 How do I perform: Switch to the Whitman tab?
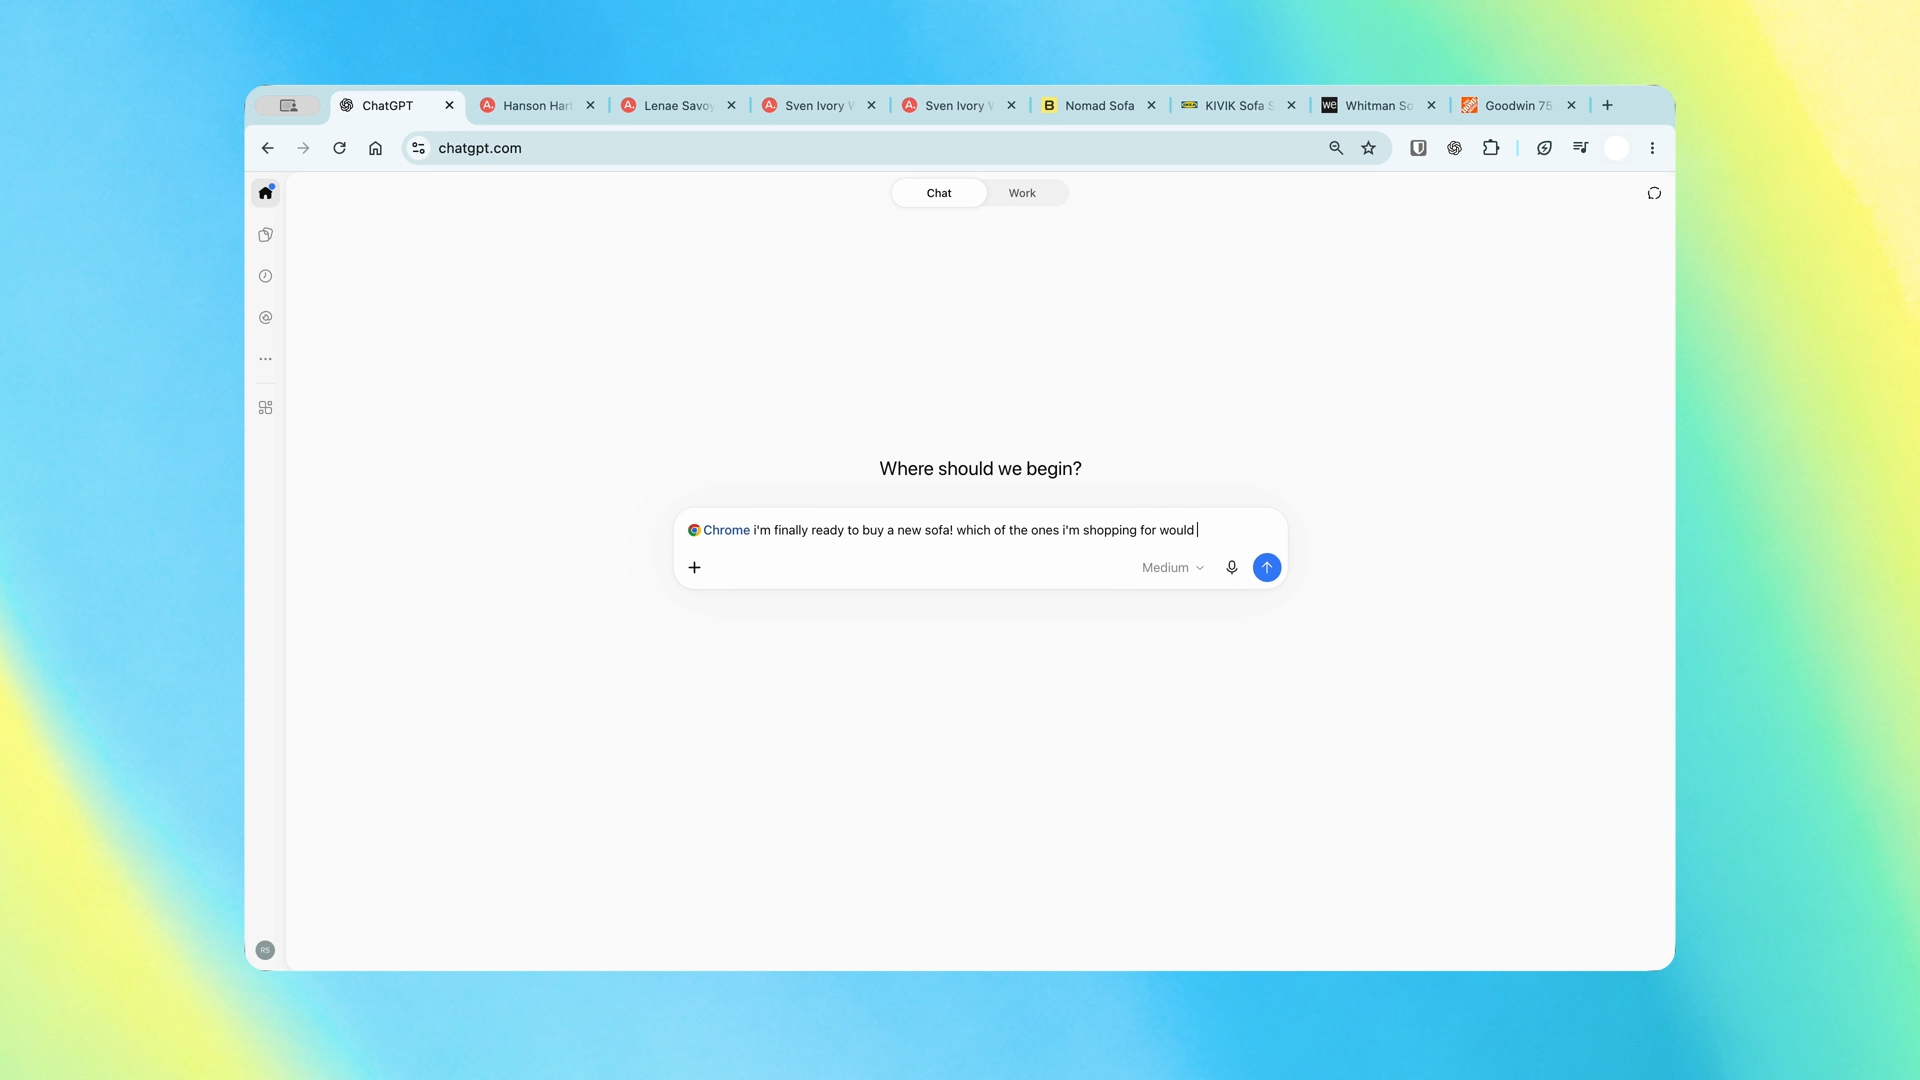click(1378, 105)
